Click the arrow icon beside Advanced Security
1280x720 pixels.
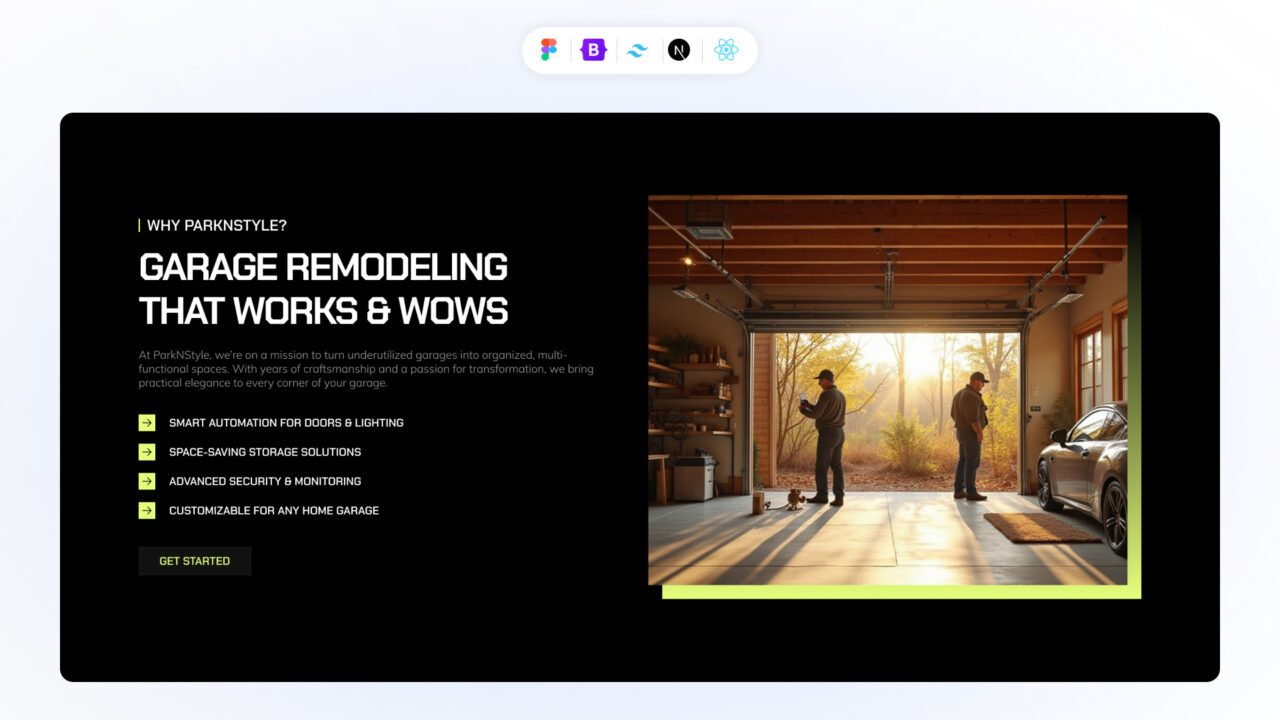click(x=146, y=481)
